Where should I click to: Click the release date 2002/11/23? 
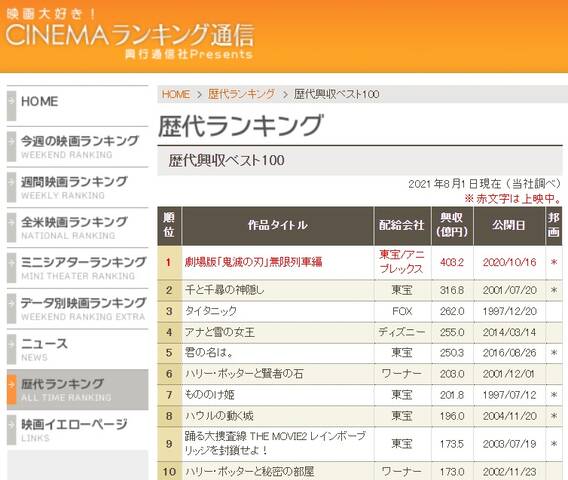509,471
